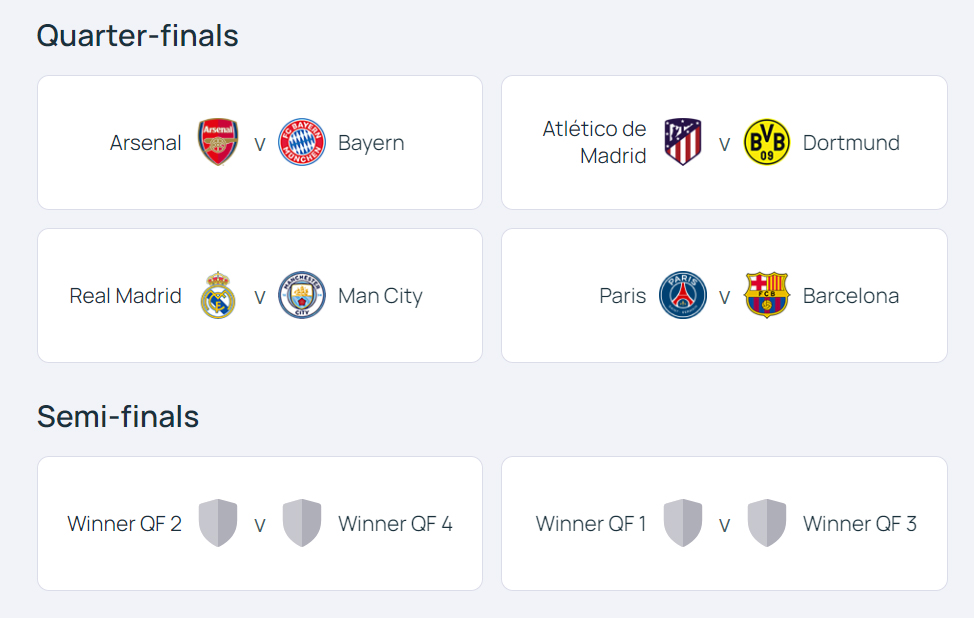Select the Dortmund team name
This screenshot has height=618, width=974.
(851, 143)
